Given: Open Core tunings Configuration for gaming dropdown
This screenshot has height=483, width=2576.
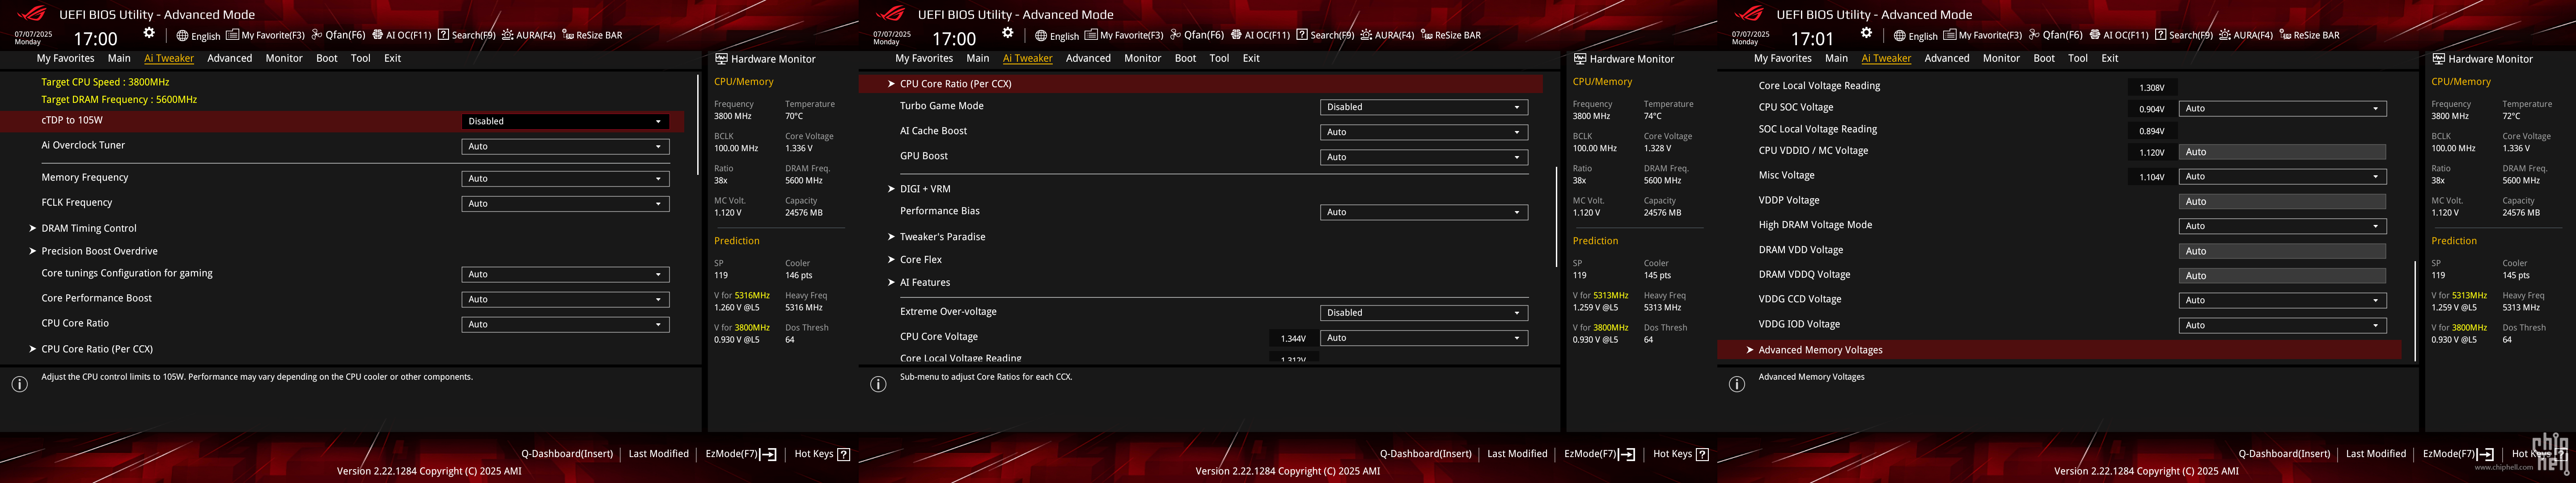Looking at the screenshot, I should tap(565, 274).
